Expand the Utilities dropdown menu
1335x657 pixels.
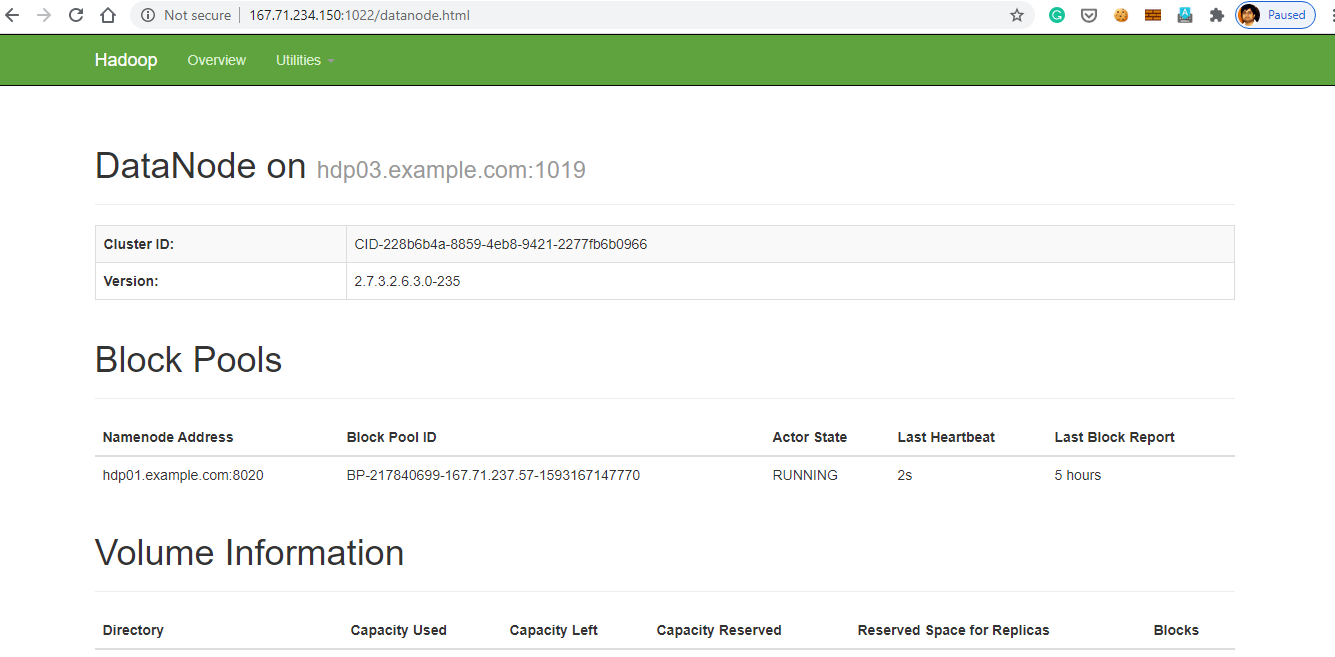[x=305, y=60]
